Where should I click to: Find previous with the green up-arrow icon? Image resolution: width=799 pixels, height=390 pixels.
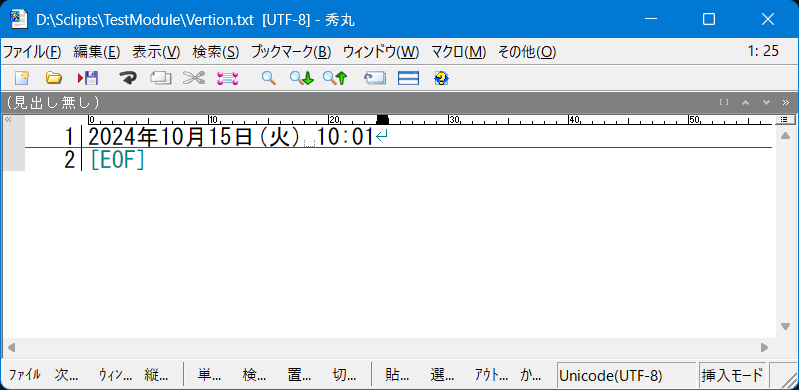tap(335, 78)
